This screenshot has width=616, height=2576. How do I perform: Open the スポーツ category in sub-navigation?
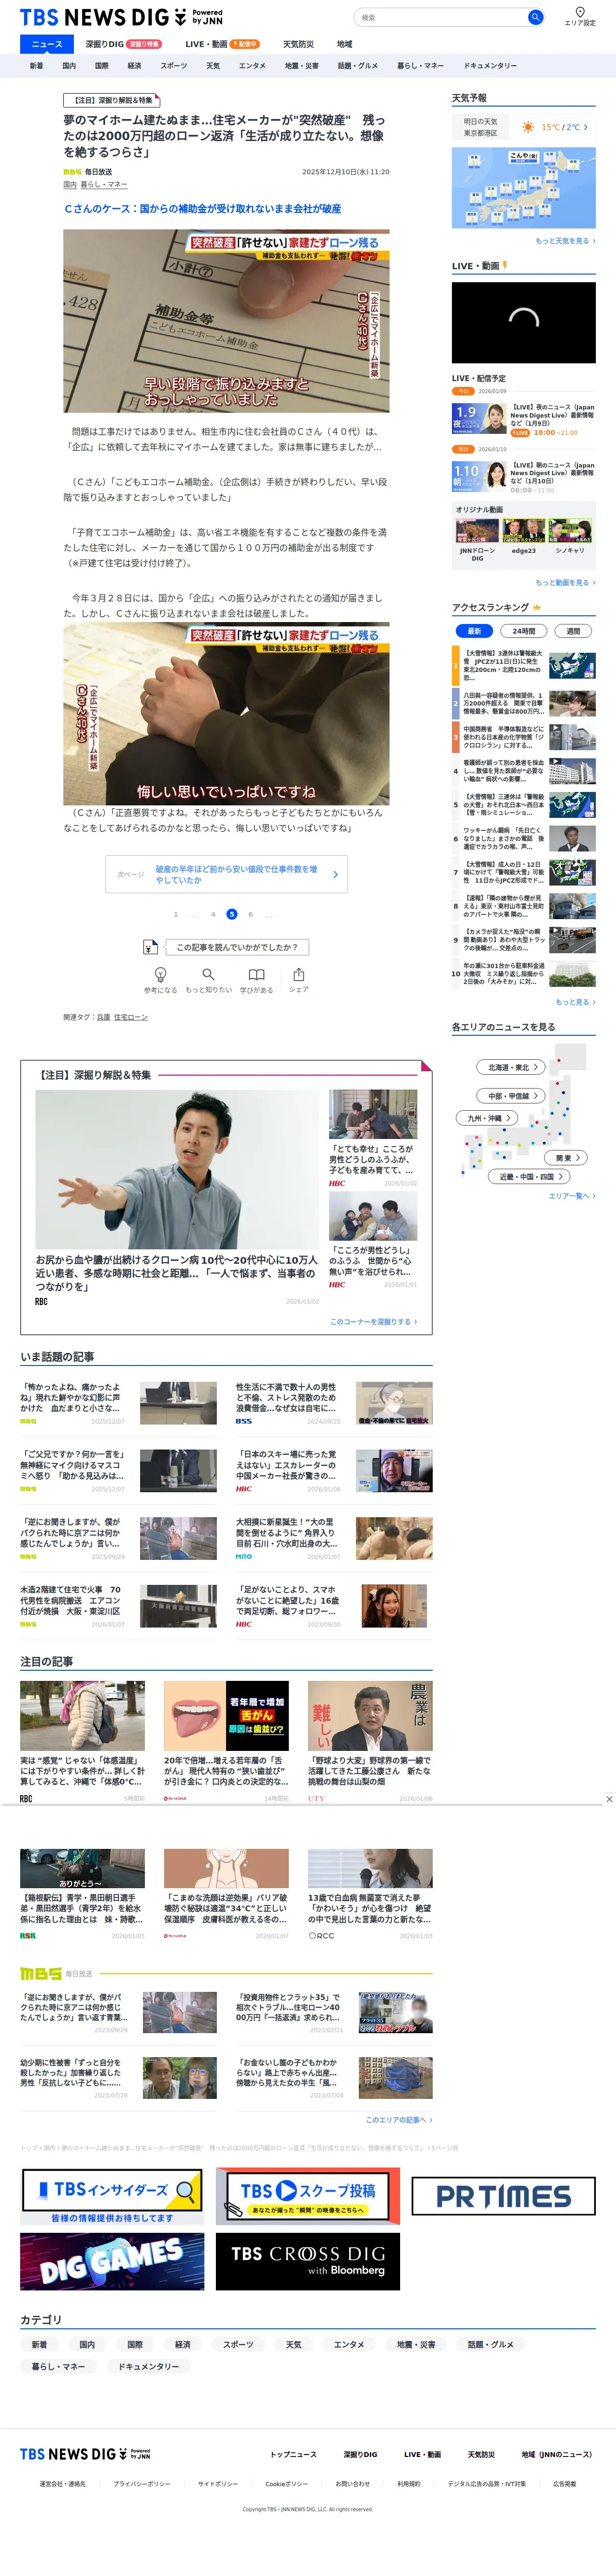coord(174,66)
